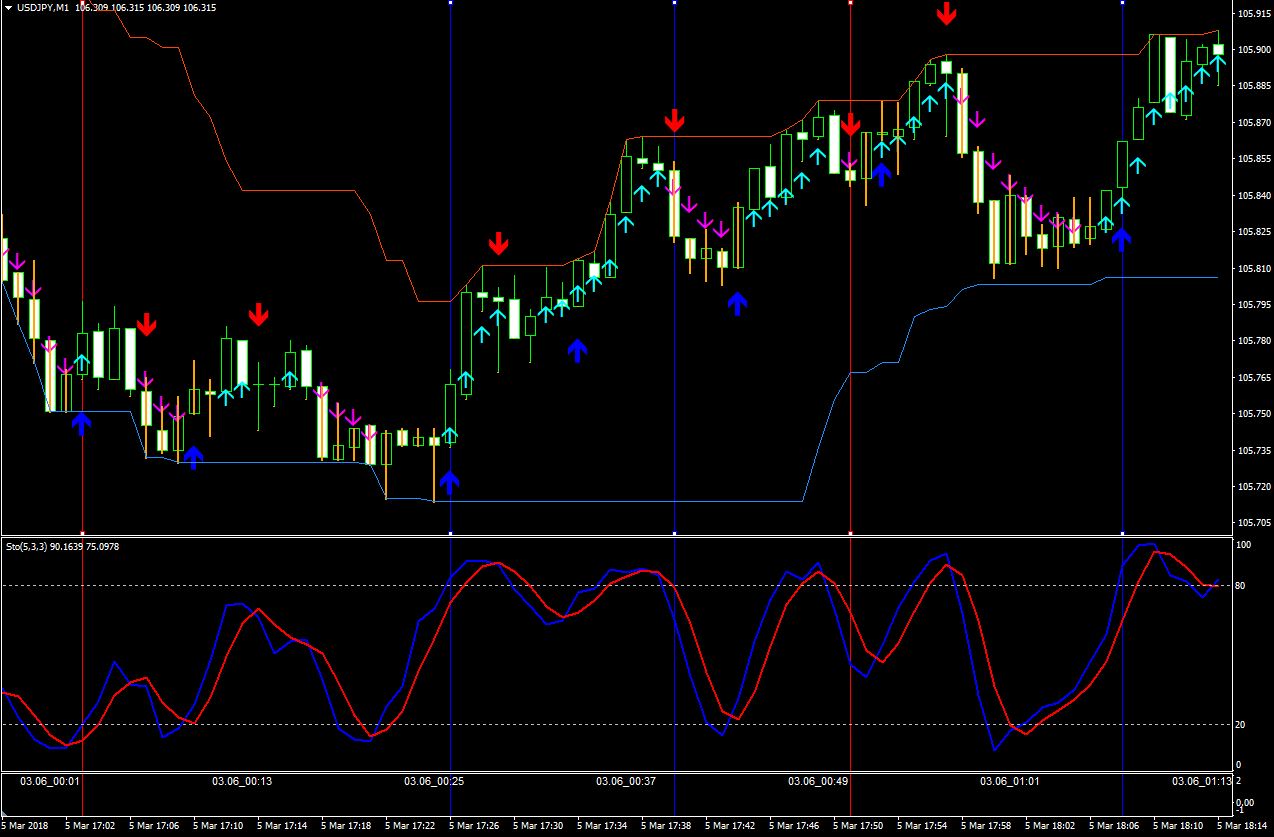The image size is (1274, 837).
Task: Click the 105.840 price label
Action: [x=1254, y=196]
